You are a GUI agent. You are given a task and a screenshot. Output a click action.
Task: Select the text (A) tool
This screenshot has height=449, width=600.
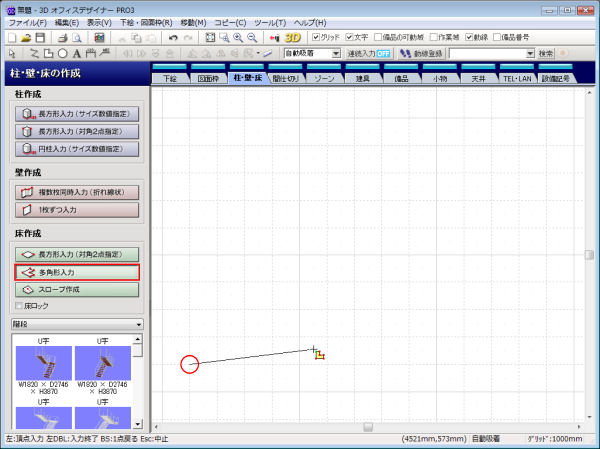[78, 53]
